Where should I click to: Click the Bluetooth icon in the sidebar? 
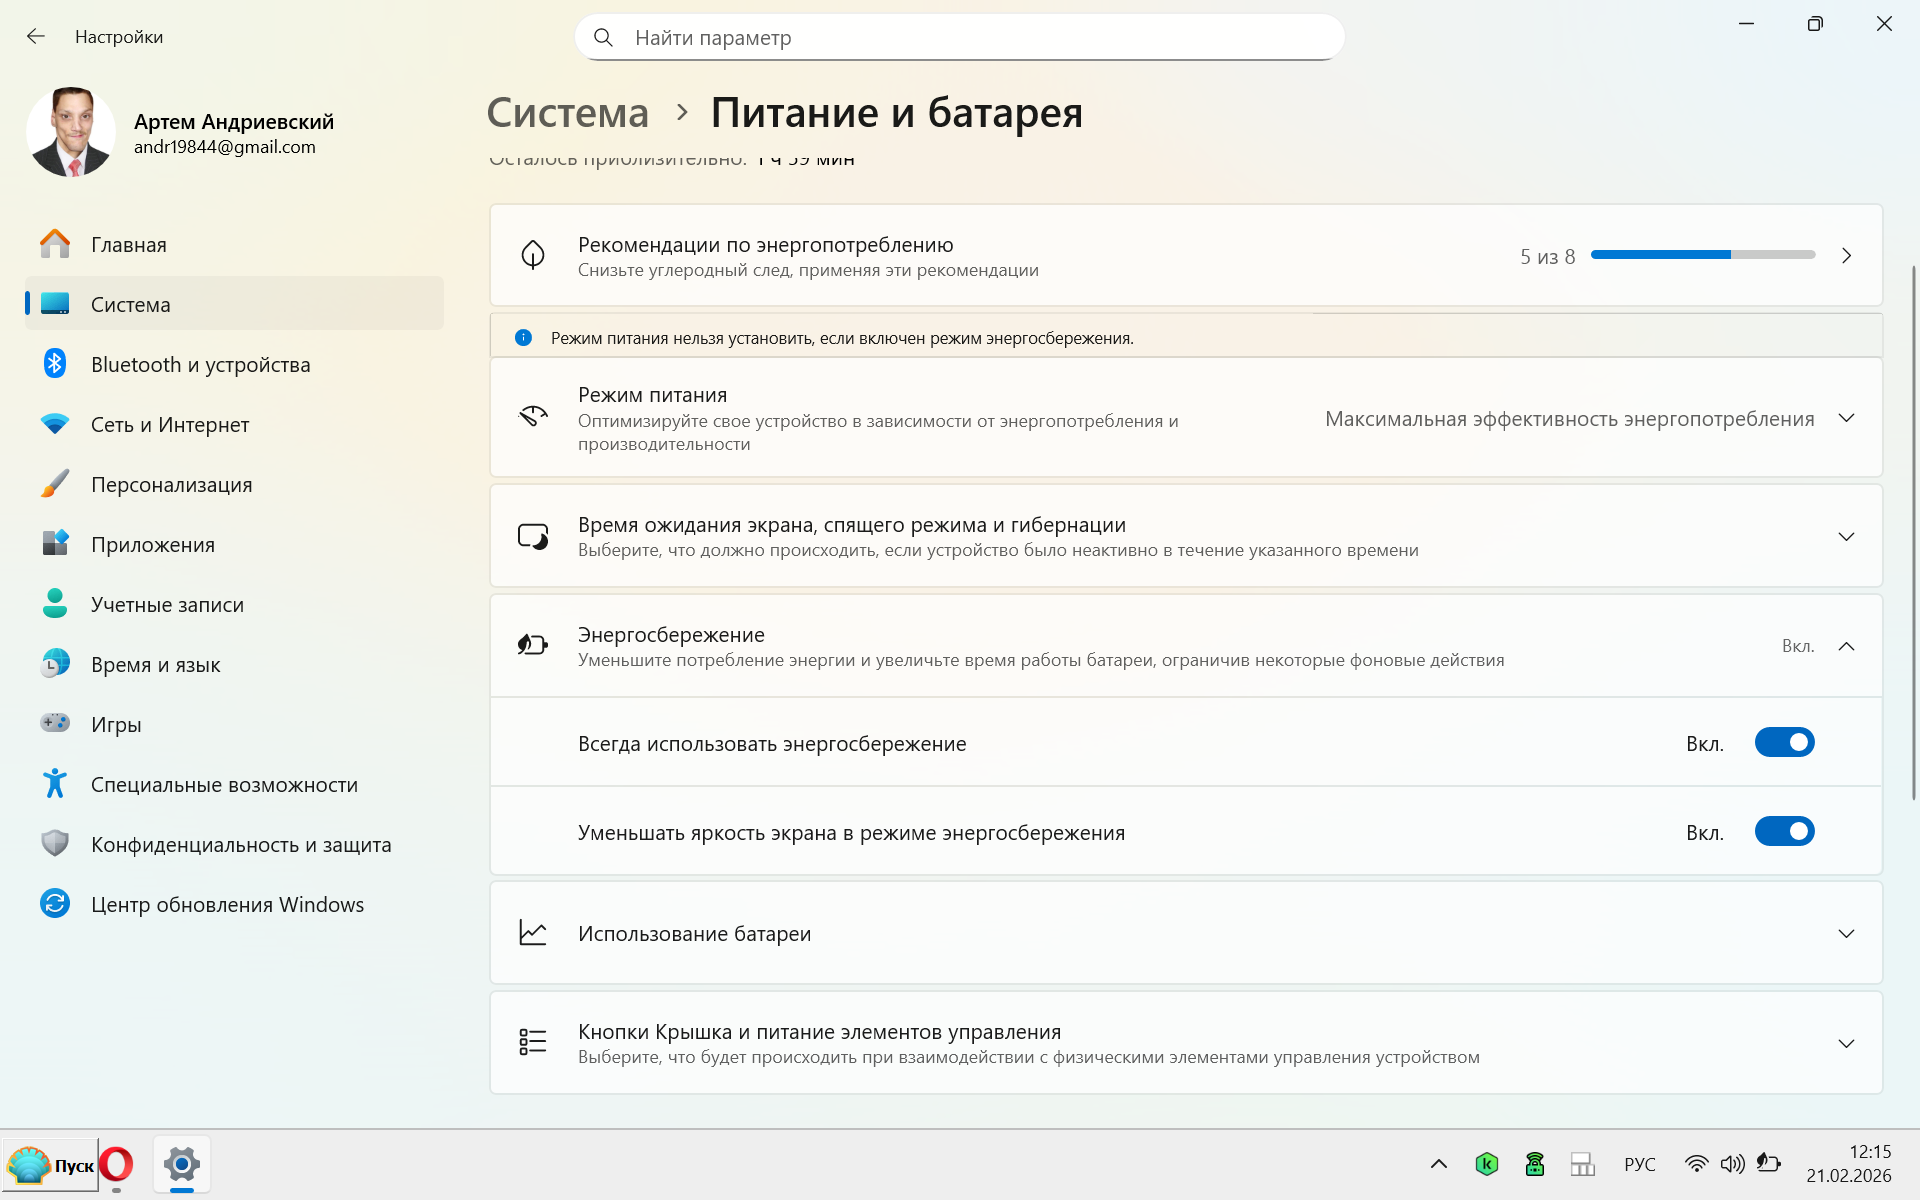pos(55,364)
